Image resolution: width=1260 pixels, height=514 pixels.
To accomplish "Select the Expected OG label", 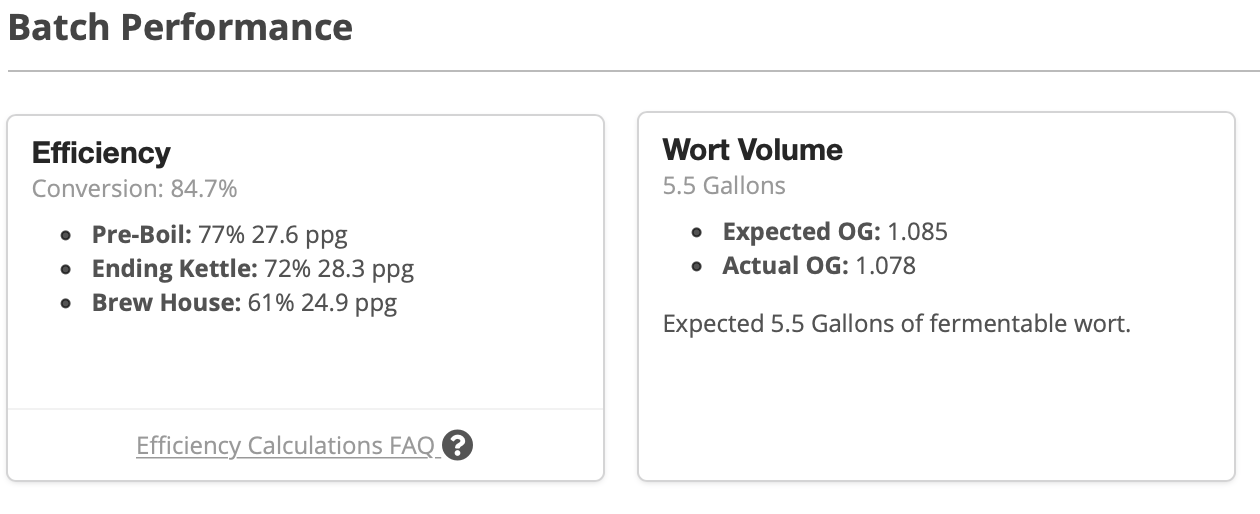I will pyautogui.click(x=802, y=232).
